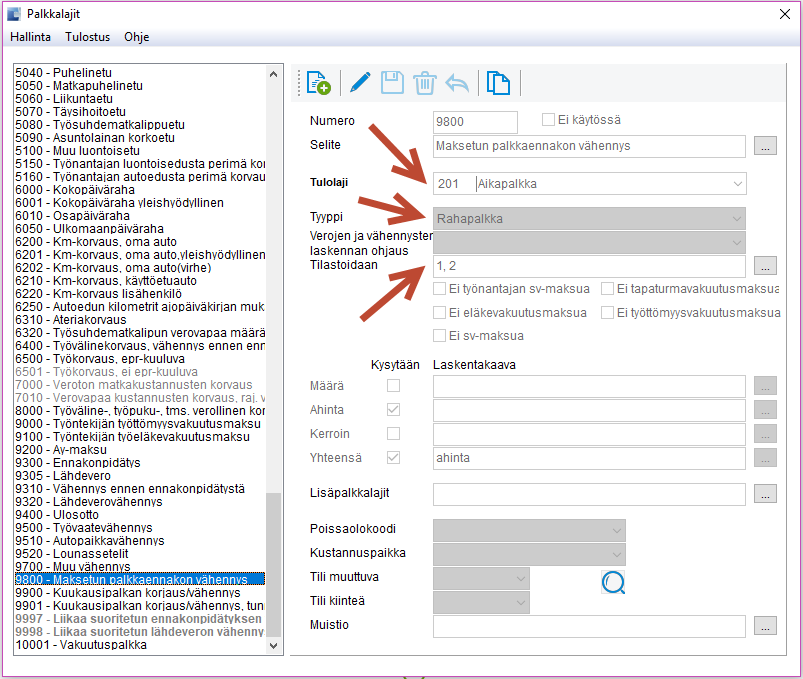
Task: Select 5040 - Puhelinetu in the list
Action: pos(140,73)
